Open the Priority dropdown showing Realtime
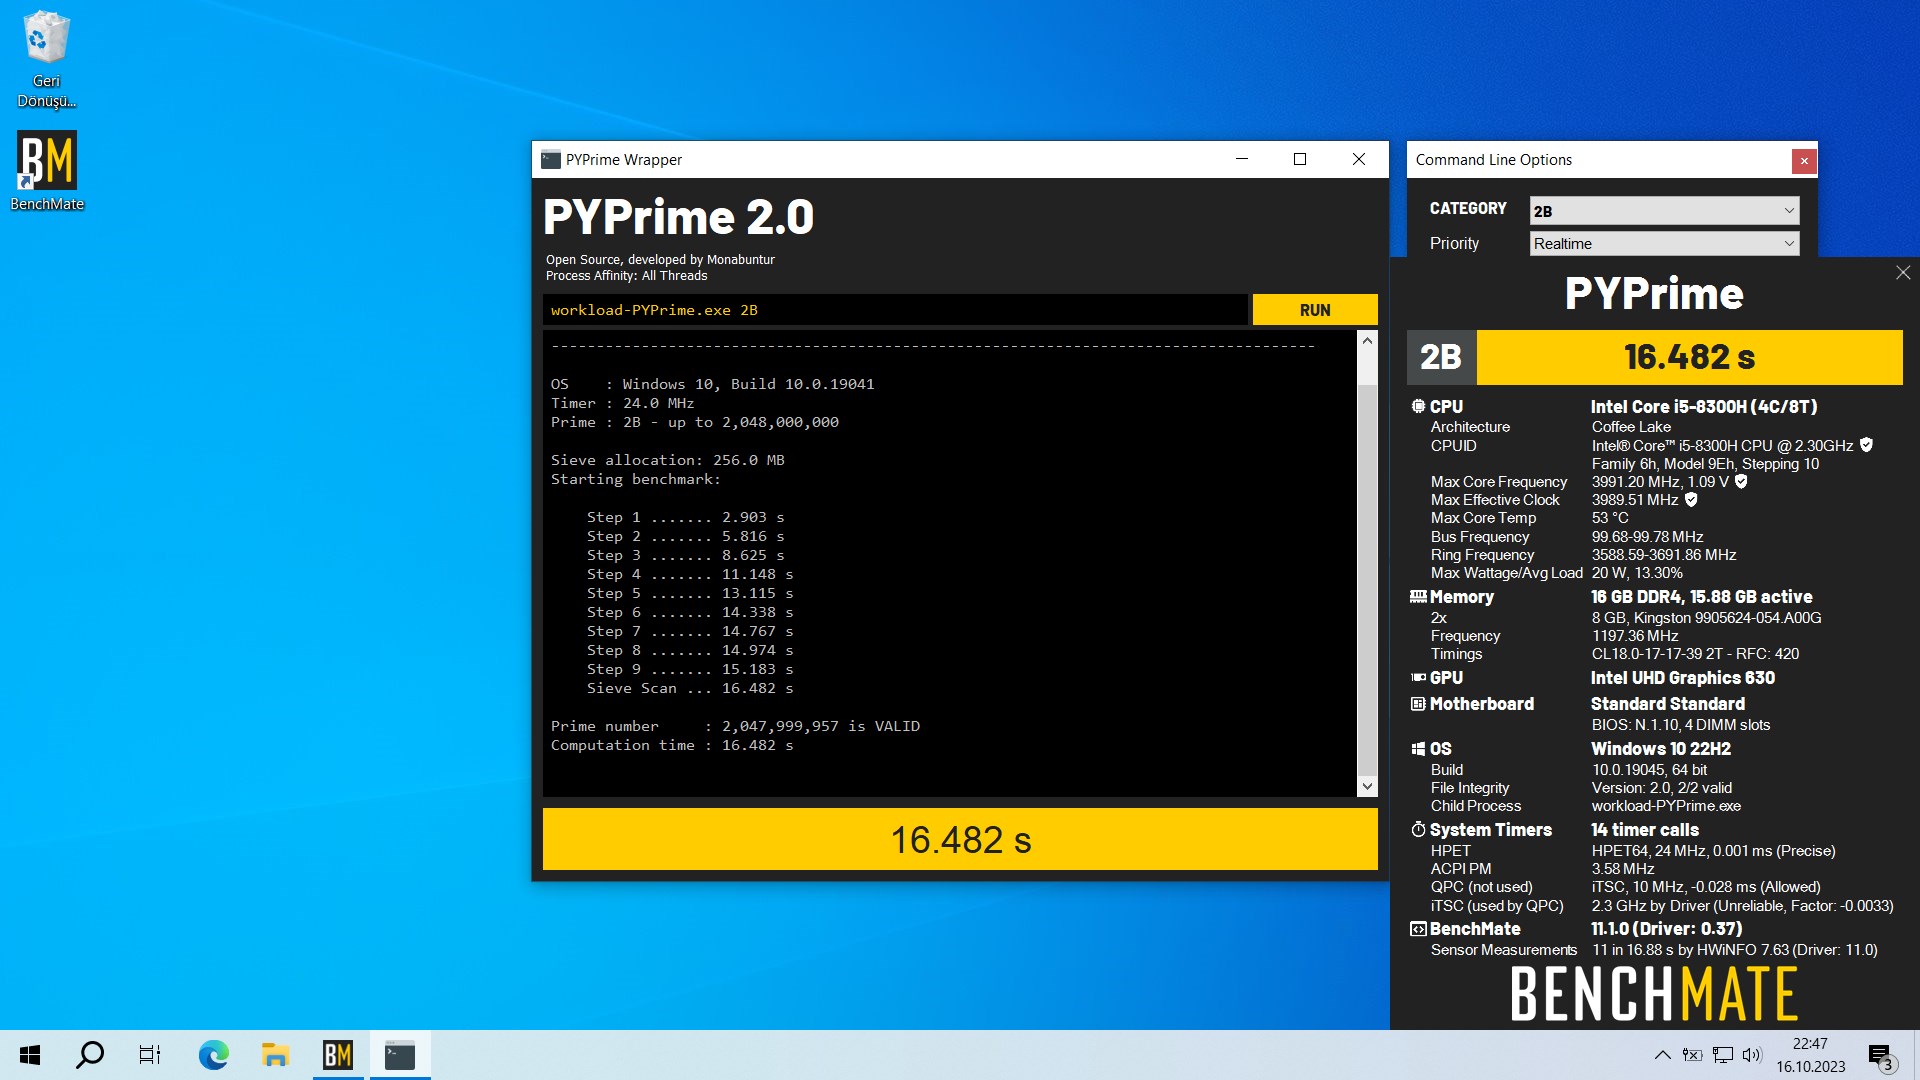The width and height of the screenshot is (1920, 1080). pyautogui.click(x=1664, y=244)
